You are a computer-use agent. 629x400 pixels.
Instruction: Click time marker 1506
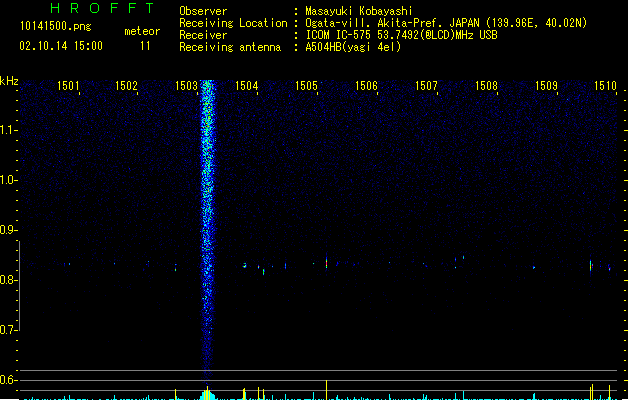(366, 86)
